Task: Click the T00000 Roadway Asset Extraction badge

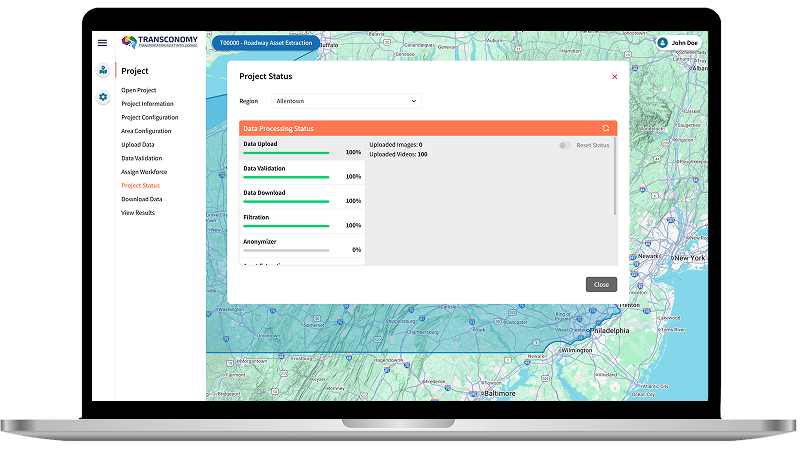Action: (x=264, y=43)
